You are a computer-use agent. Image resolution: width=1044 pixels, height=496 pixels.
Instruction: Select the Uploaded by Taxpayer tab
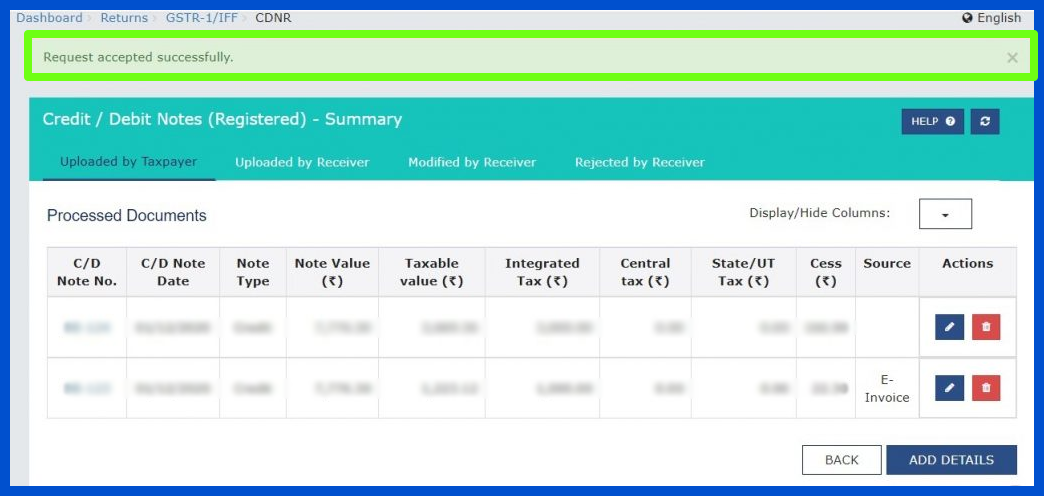tap(129, 162)
